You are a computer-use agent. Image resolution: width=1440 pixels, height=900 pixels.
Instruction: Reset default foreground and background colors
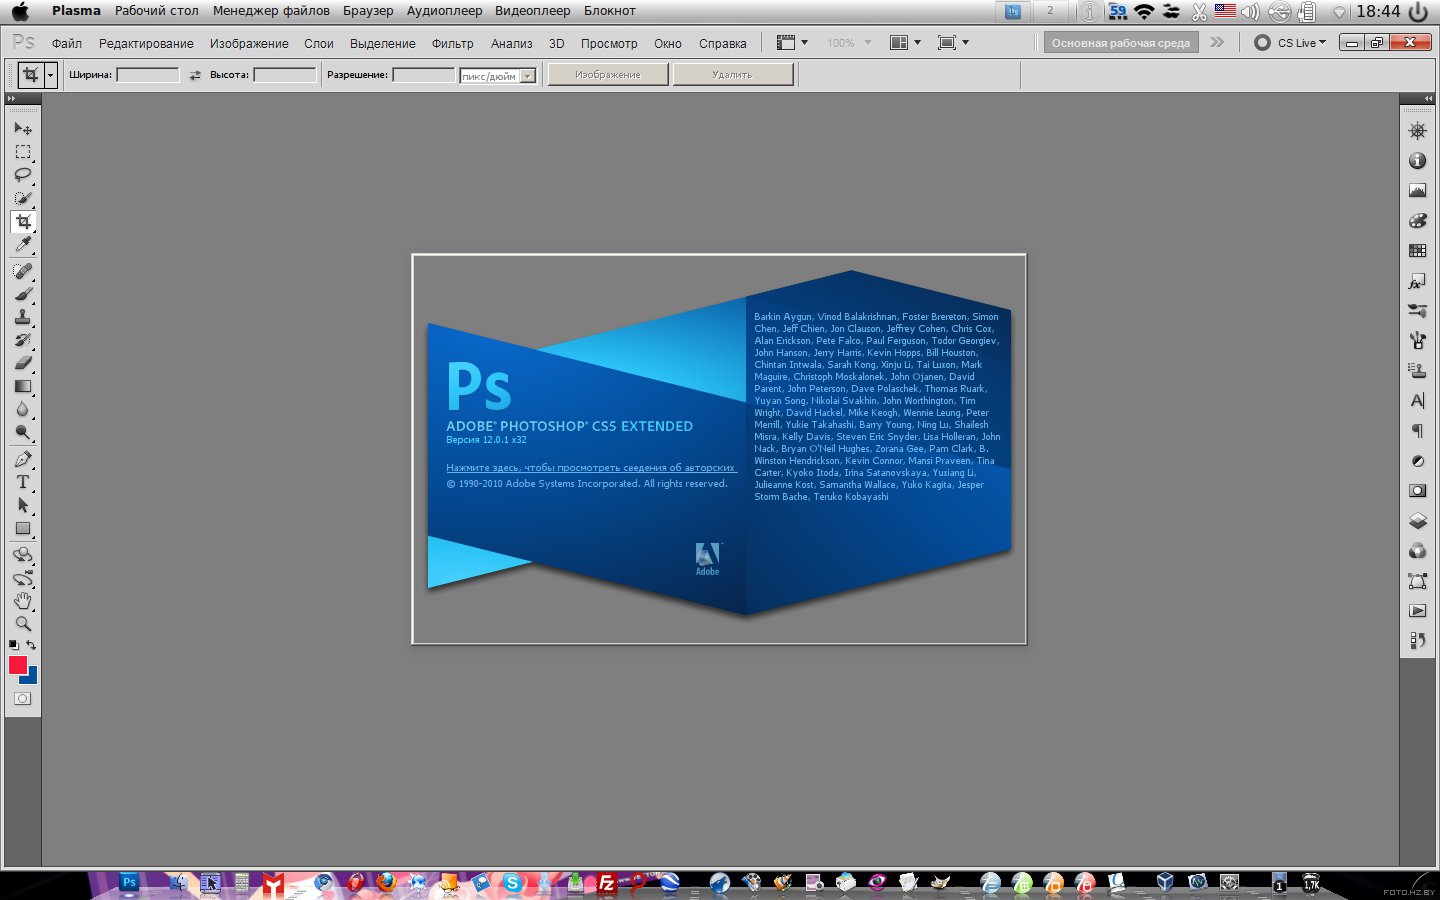click(x=14, y=646)
